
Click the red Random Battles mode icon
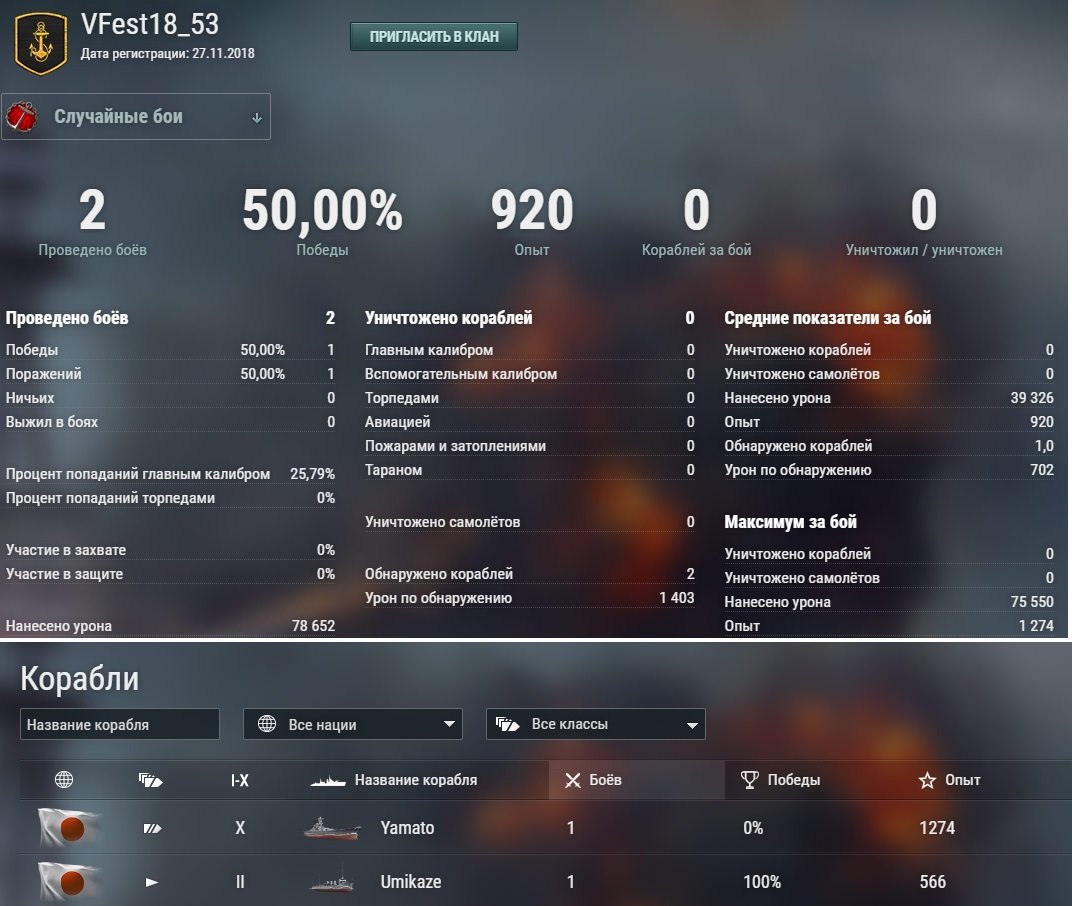click(x=22, y=116)
